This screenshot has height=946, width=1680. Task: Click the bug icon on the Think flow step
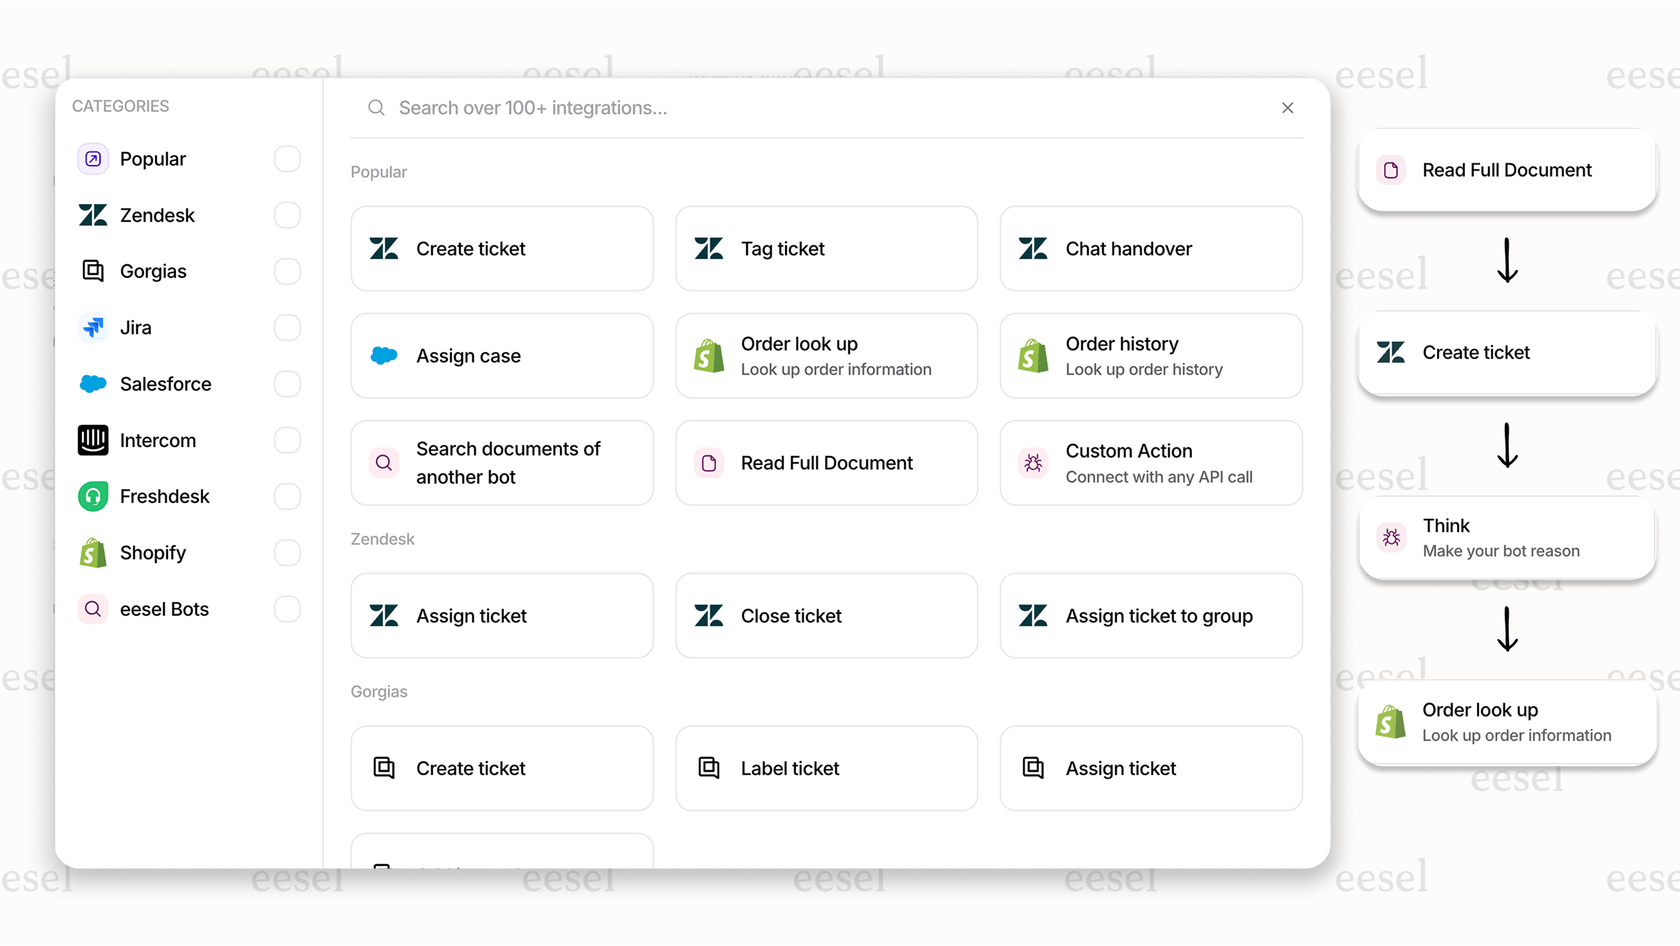[x=1390, y=537]
